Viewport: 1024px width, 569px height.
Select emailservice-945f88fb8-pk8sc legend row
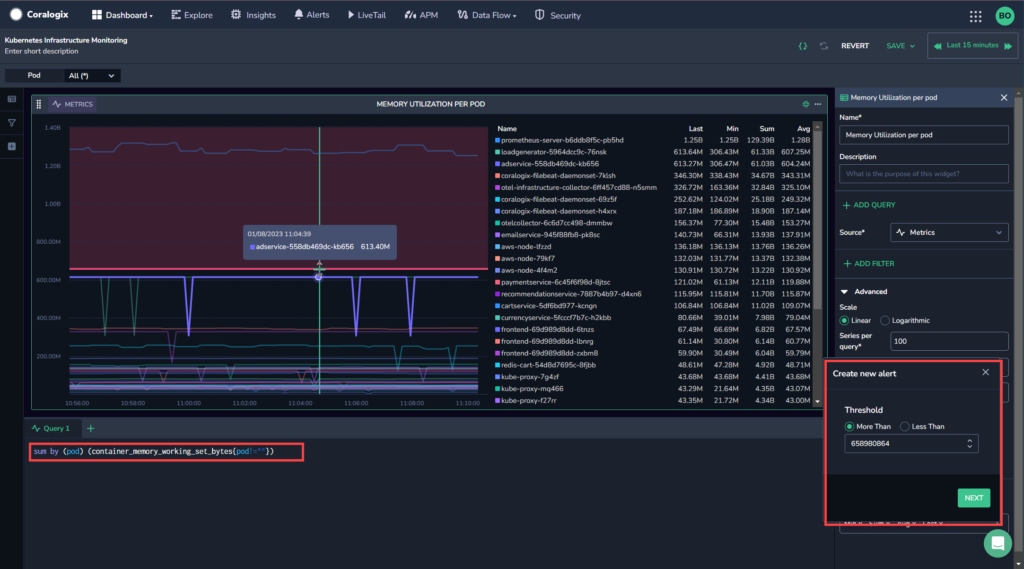(x=653, y=235)
